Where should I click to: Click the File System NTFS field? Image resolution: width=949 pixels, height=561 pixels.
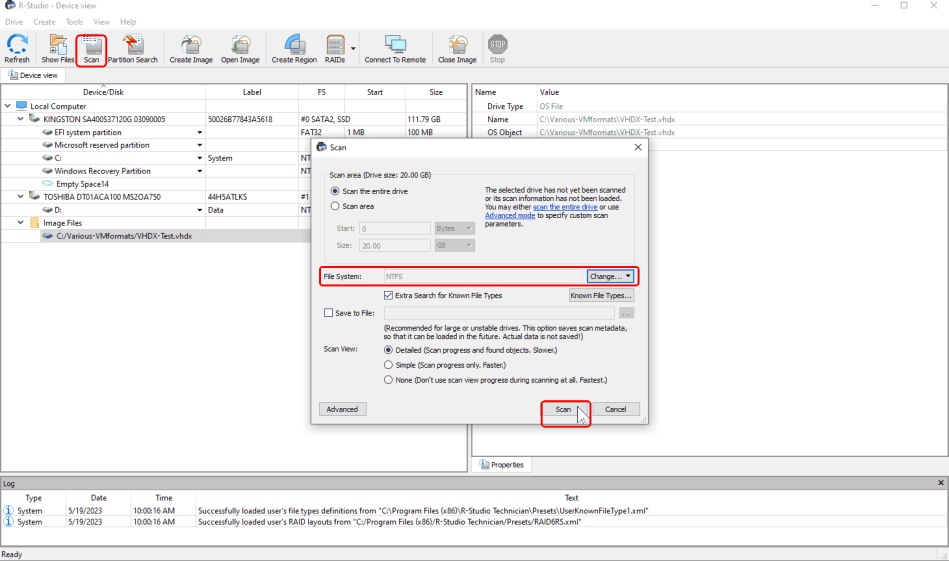click(484, 276)
